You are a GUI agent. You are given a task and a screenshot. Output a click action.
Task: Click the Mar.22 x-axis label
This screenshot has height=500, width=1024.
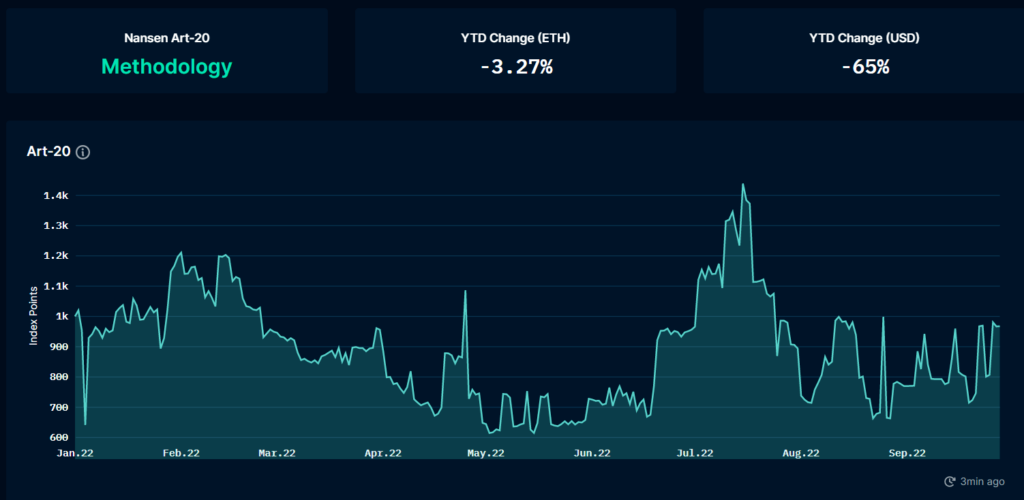[277, 453]
